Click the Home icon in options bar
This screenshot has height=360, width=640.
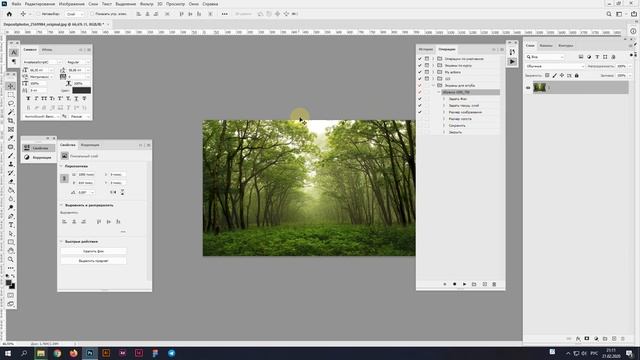click(9, 14)
